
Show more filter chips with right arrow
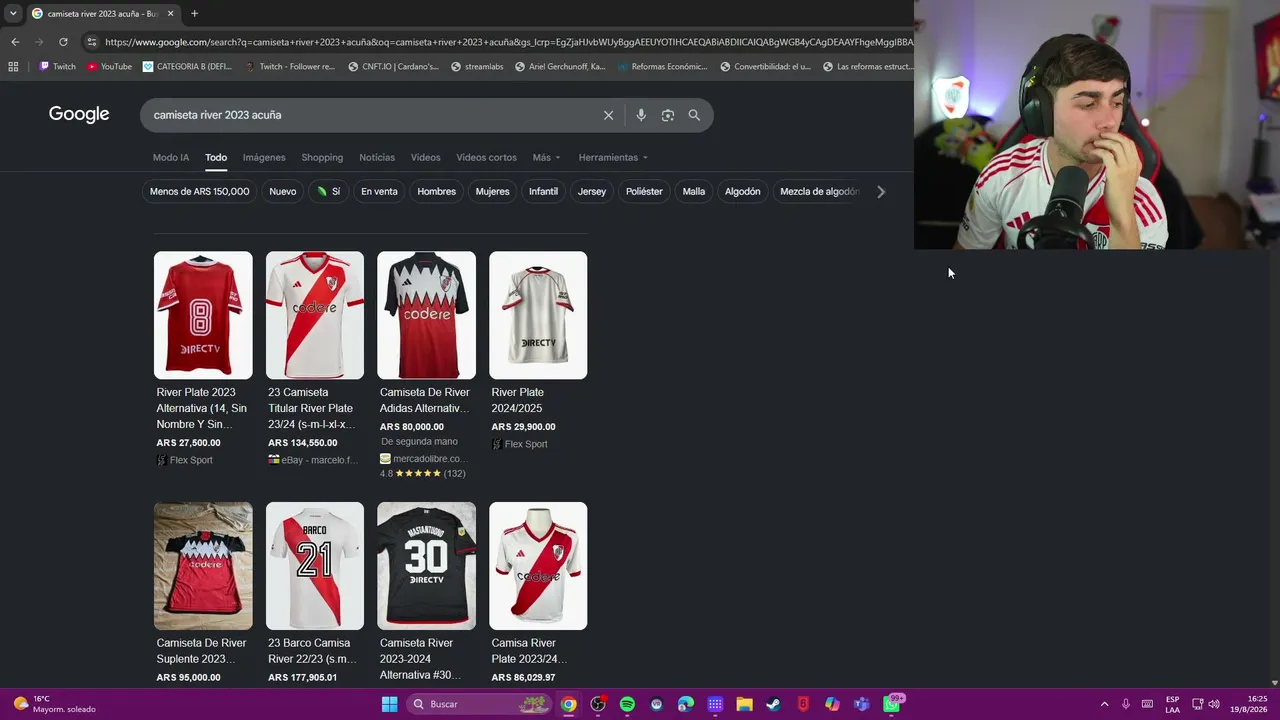(881, 191)
